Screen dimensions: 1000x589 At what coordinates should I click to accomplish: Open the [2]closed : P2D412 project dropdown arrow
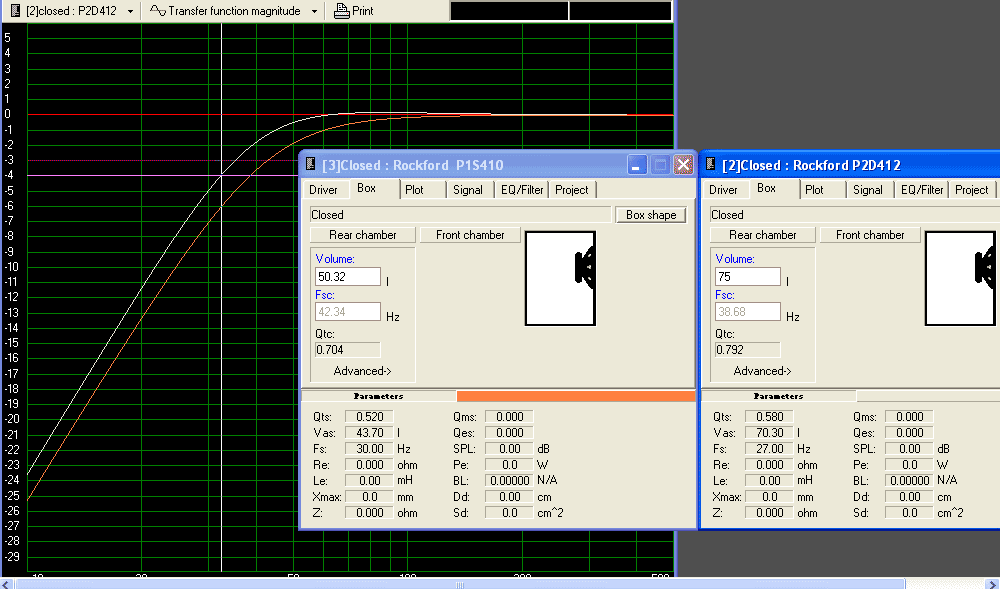130,11
